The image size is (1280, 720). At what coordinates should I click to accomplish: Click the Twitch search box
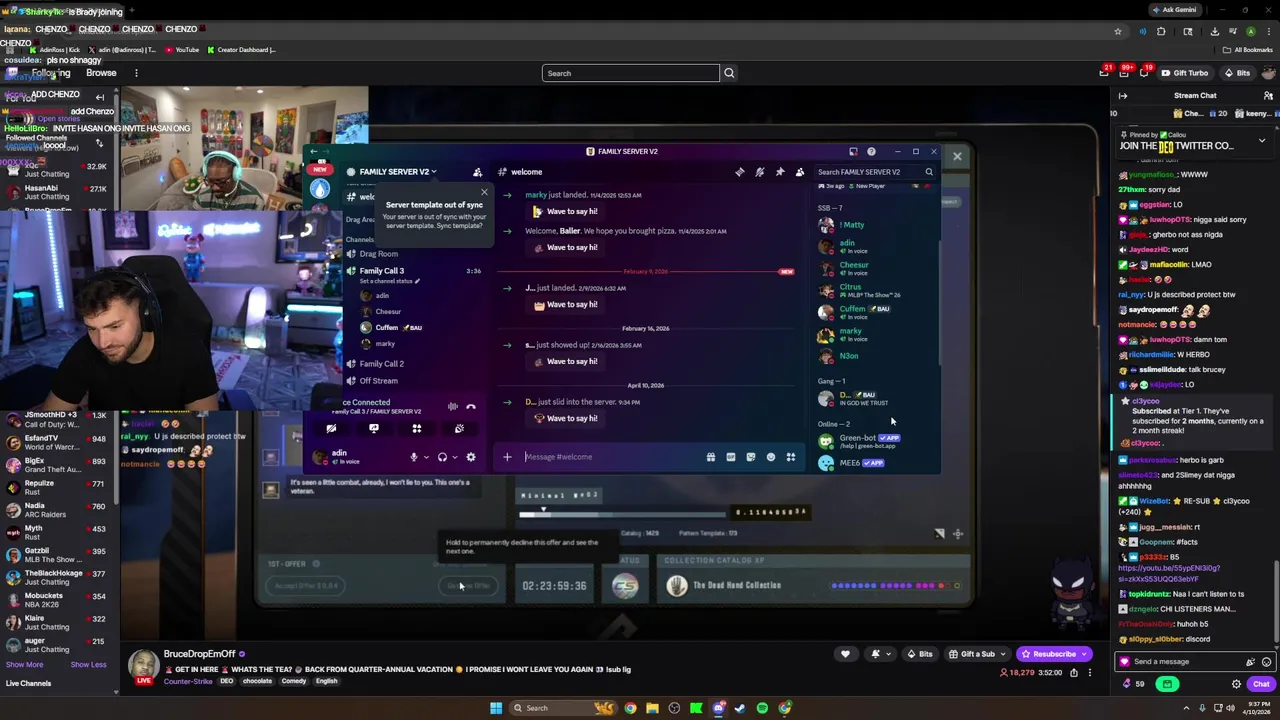(x=630, y=73)
